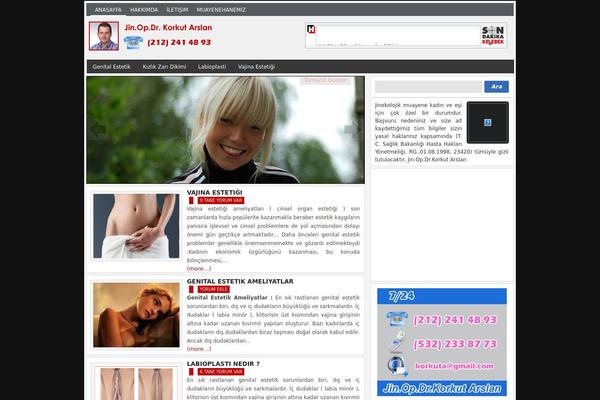Click the (532) 233 87 73 mobile number
This screenshot has width=600, height=400.
(x=455, y=344)
